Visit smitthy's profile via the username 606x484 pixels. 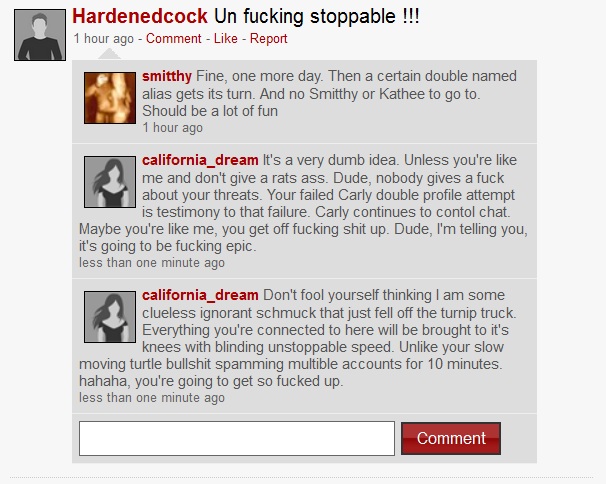[x=167, y=76]
